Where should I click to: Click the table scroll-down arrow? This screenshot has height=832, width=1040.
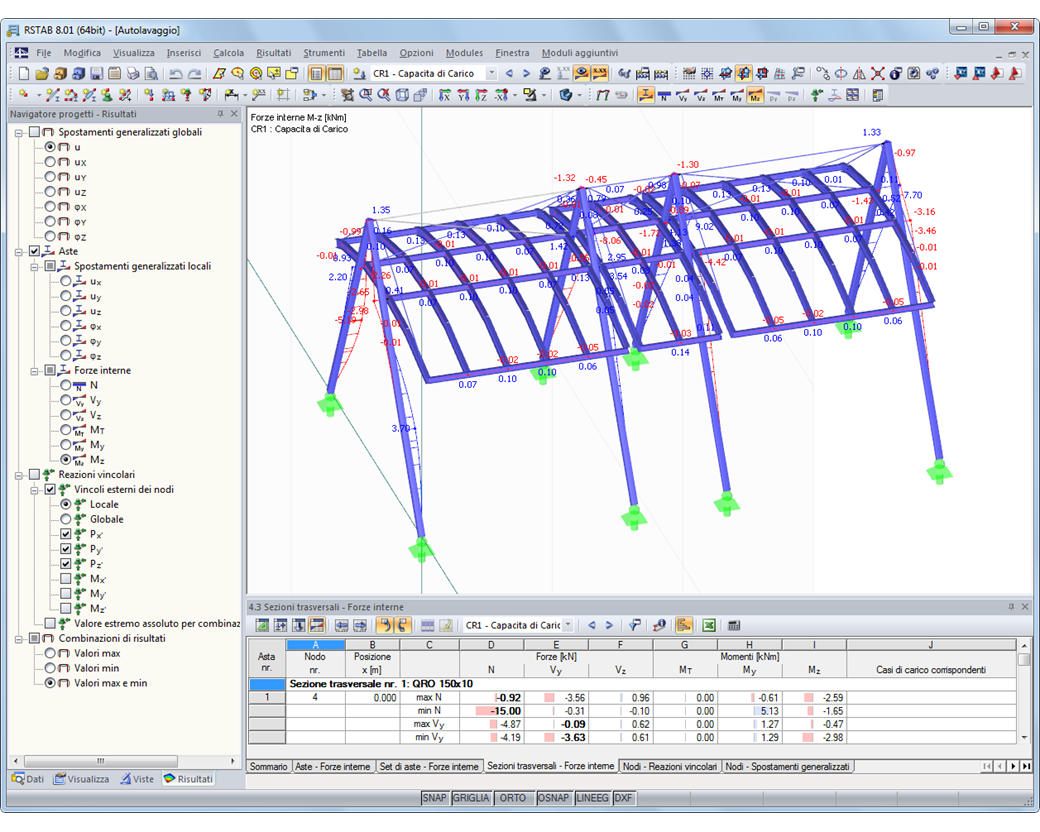pos(1024,737)
